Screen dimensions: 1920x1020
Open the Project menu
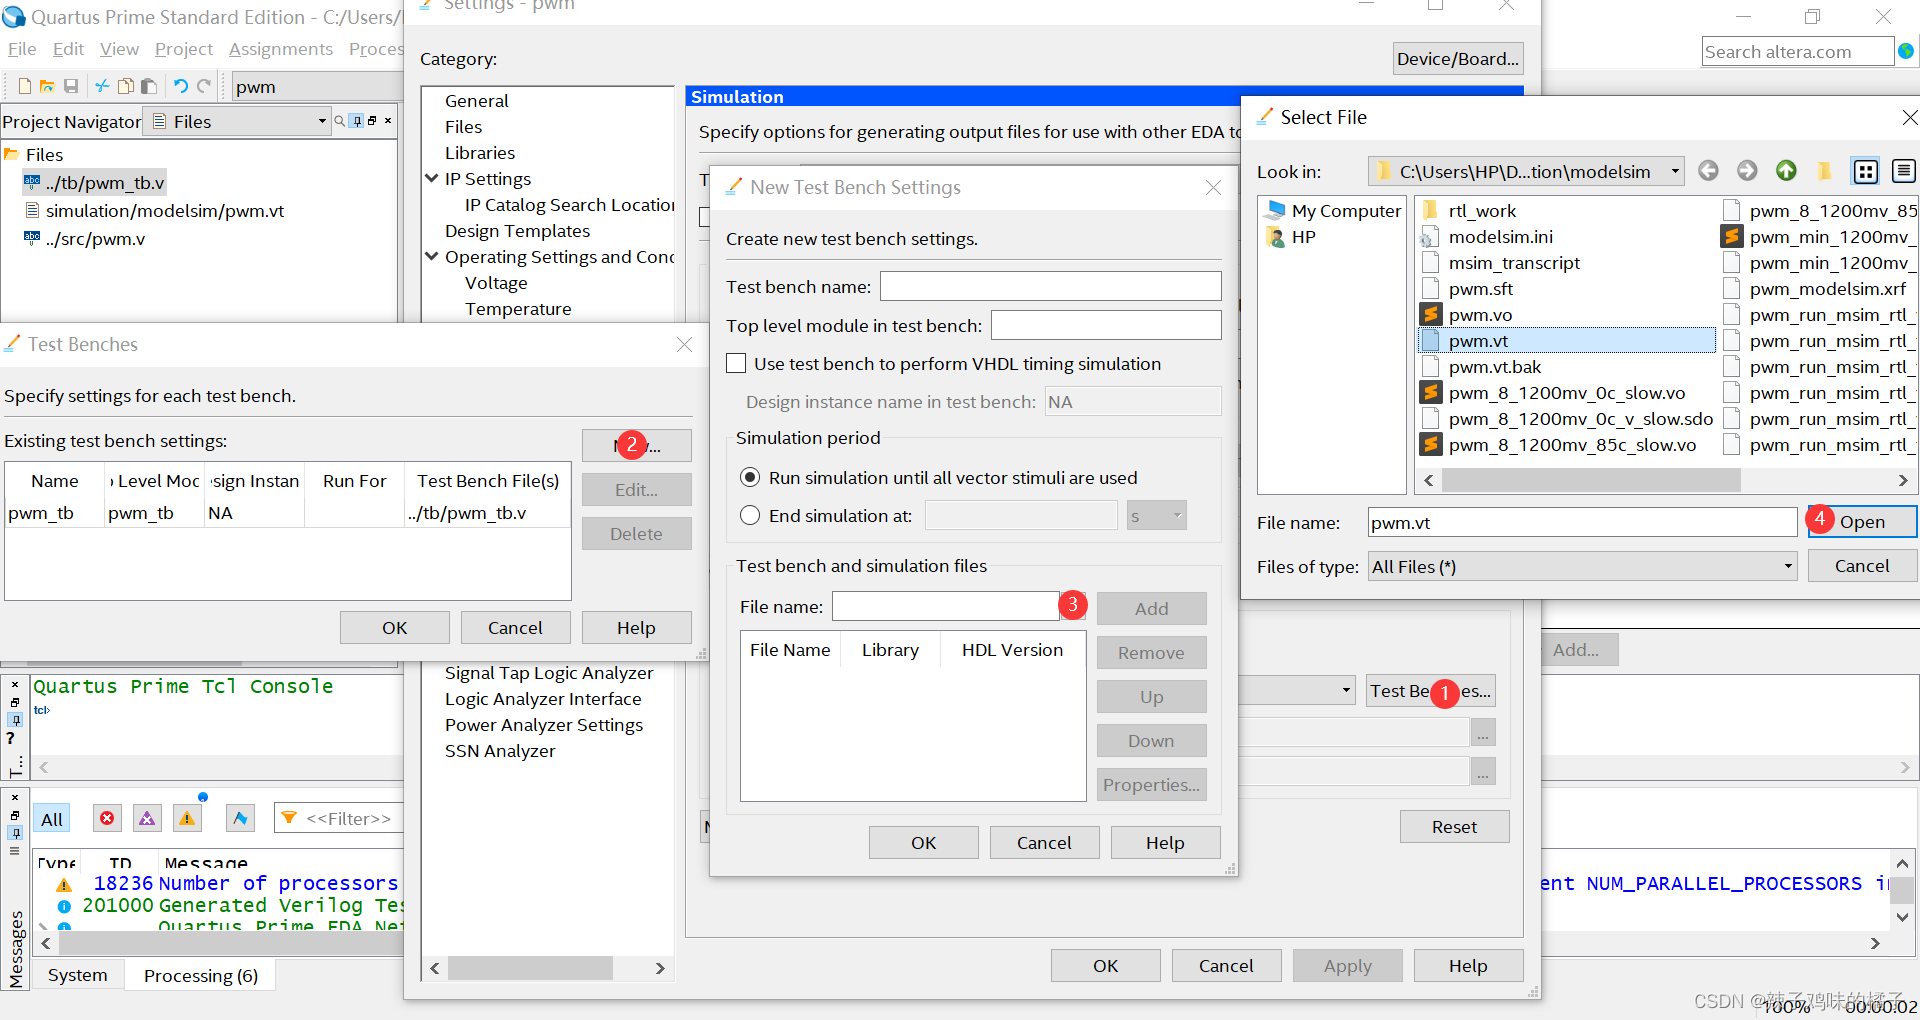point(184,49)
